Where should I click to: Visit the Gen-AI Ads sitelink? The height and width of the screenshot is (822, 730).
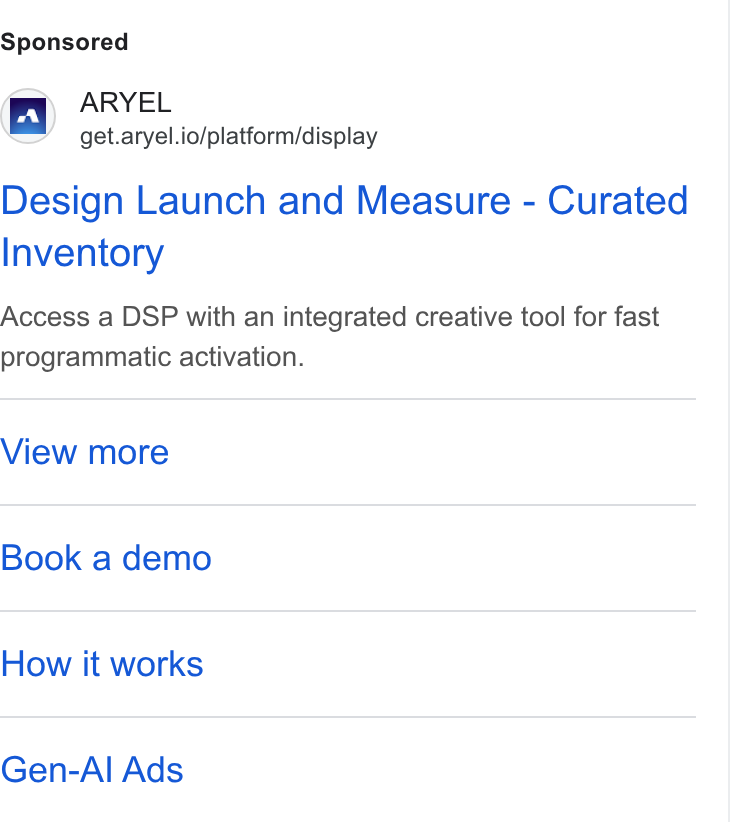tap(92, 770)
